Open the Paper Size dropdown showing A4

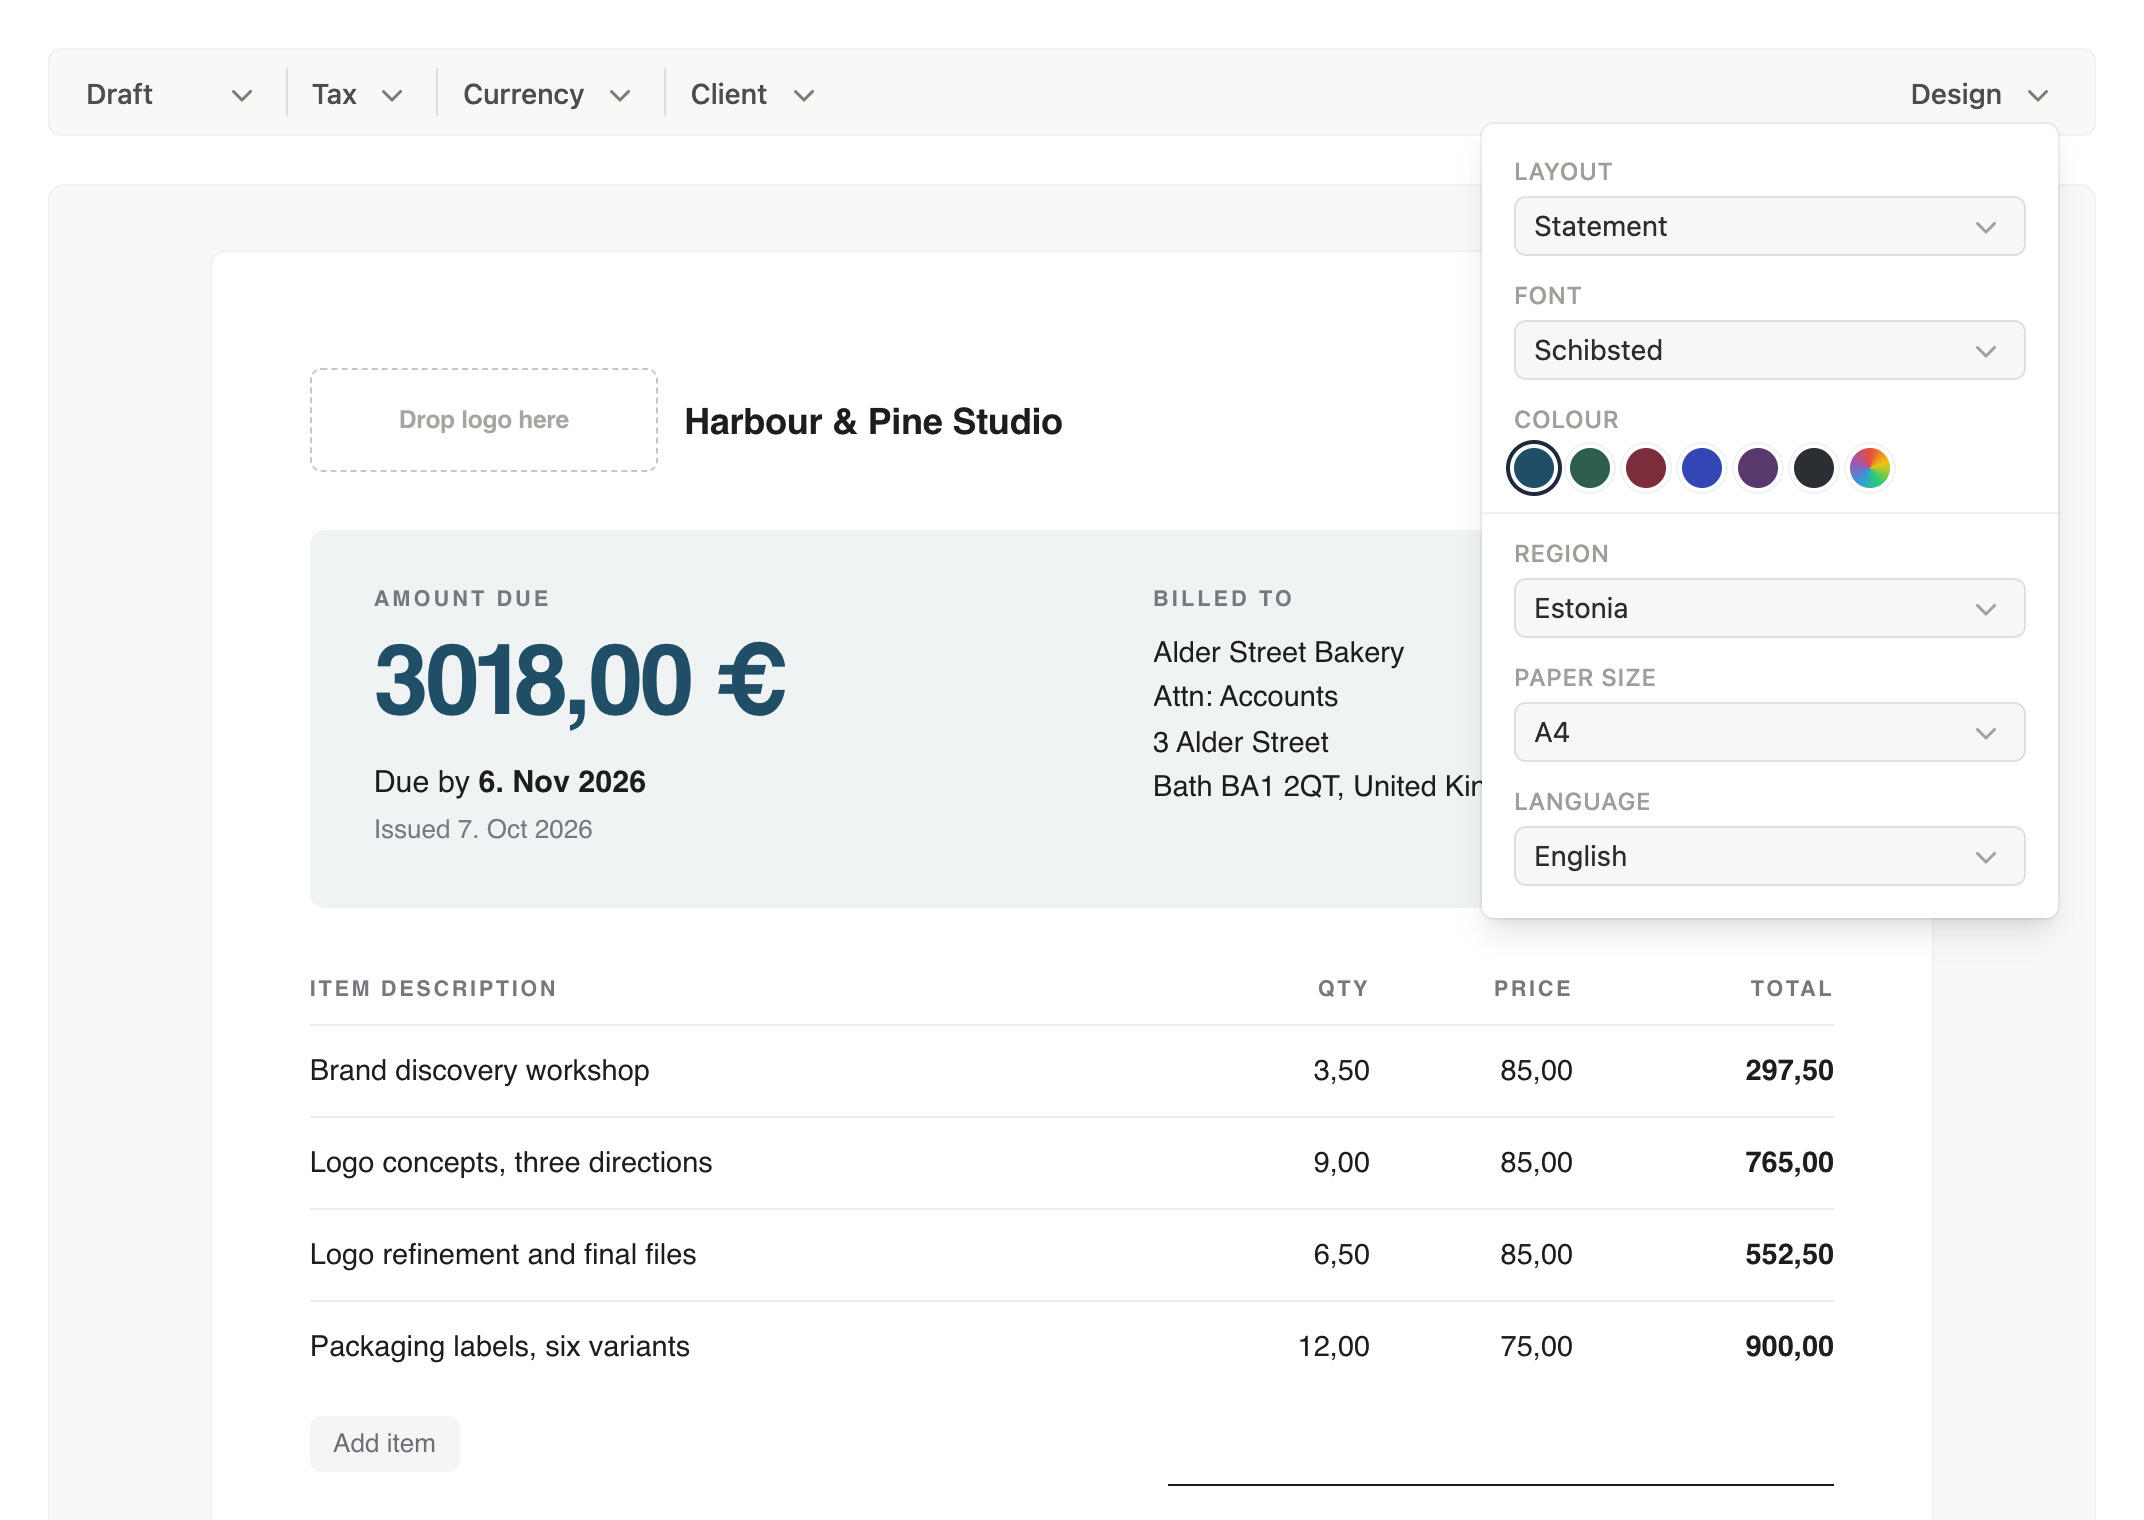click(x=1769, y=732)
